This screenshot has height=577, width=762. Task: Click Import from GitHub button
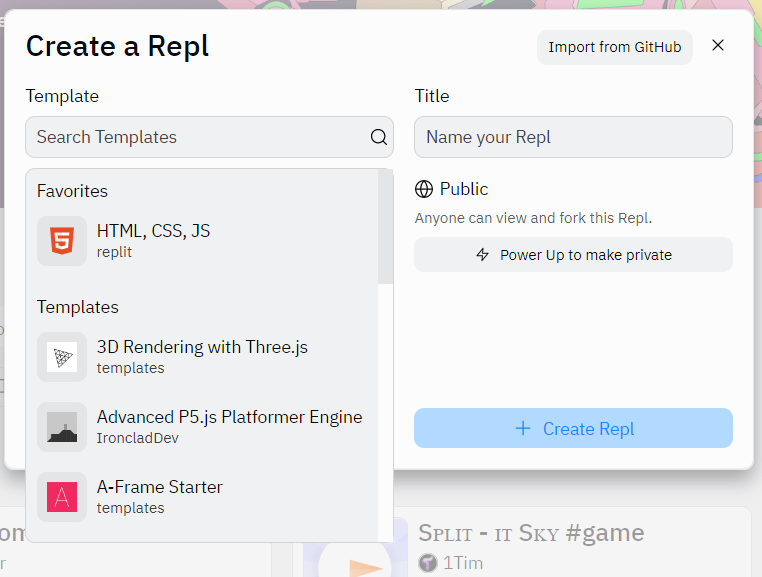tap(615, 47)
